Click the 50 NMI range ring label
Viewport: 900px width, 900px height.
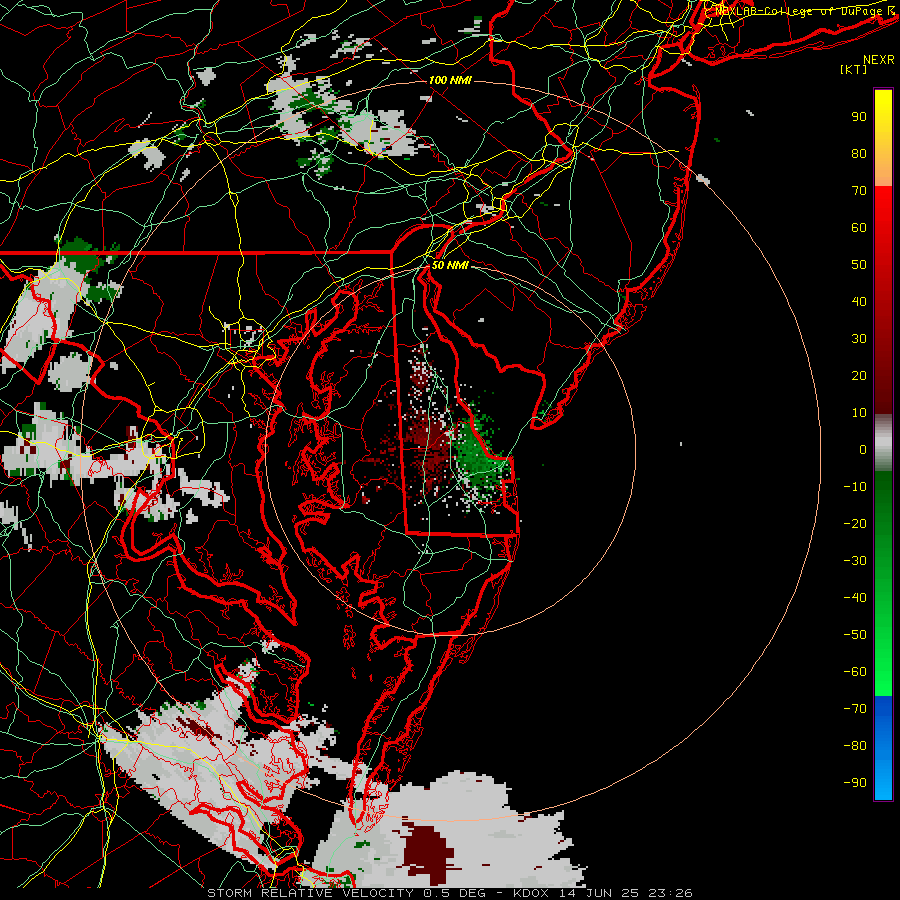click(x=450, y=265)
